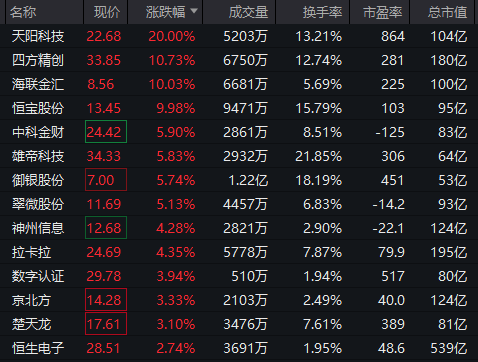Click the 5.90% change value
Screen dimensions: 478x362
click(x=176, y=132)
